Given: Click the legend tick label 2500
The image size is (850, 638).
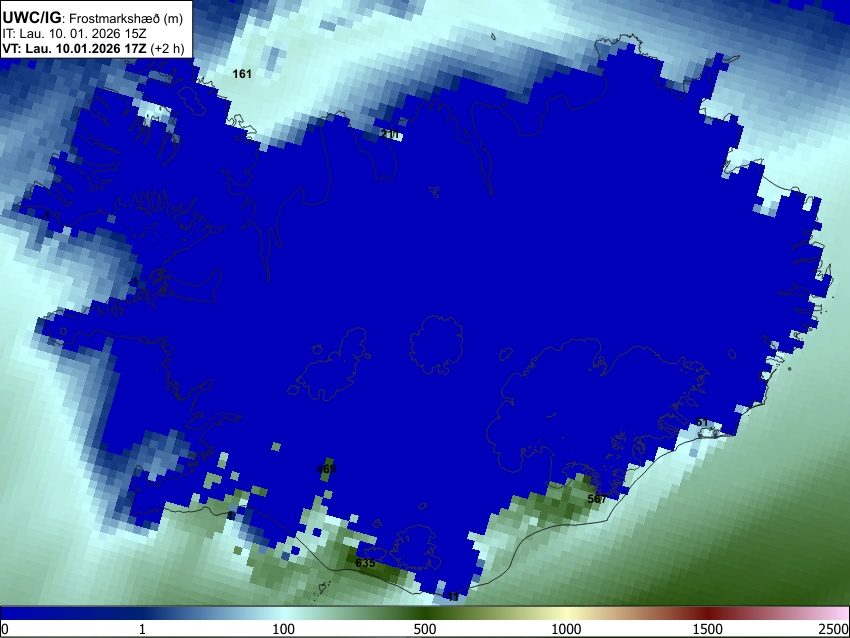Looking at the screenshot, I should (834, 629).
